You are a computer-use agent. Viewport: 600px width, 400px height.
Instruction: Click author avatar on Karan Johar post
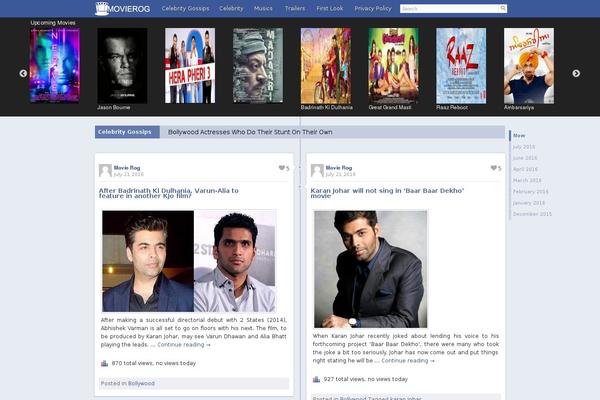coord(317,171)
